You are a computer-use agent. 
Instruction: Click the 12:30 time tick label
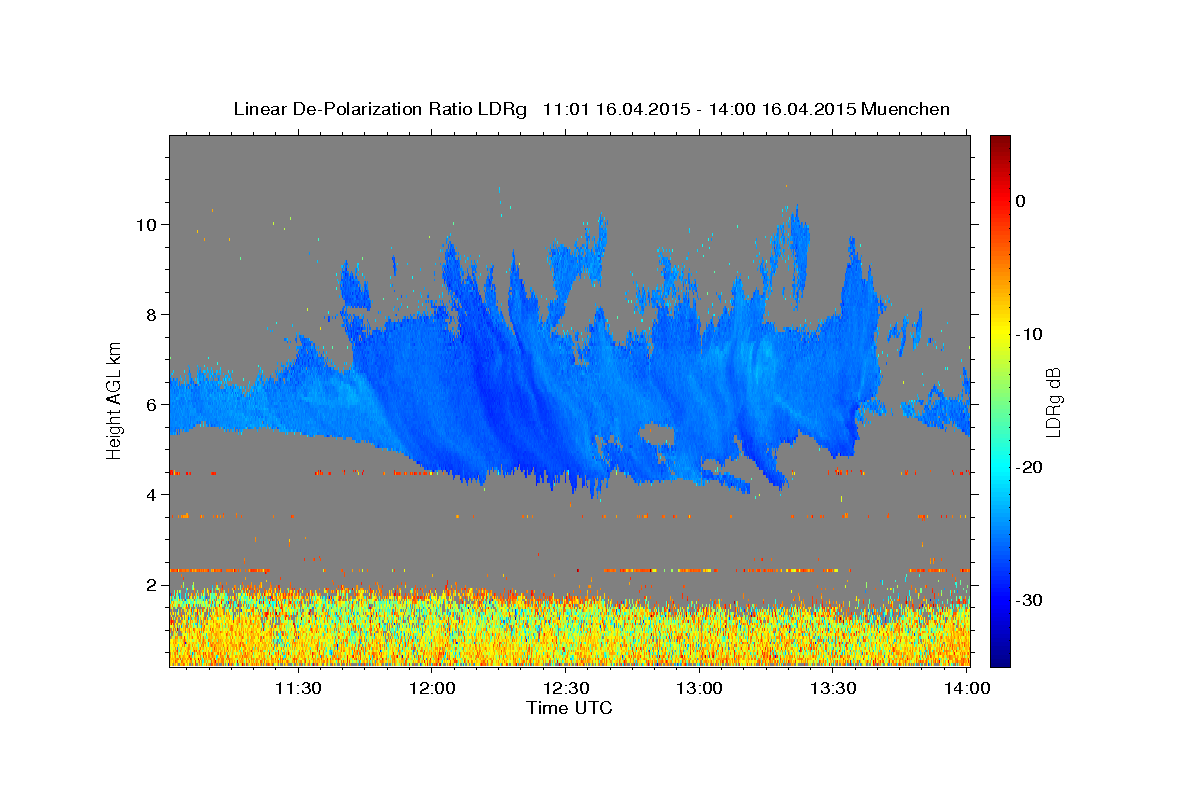pos(566,688)
